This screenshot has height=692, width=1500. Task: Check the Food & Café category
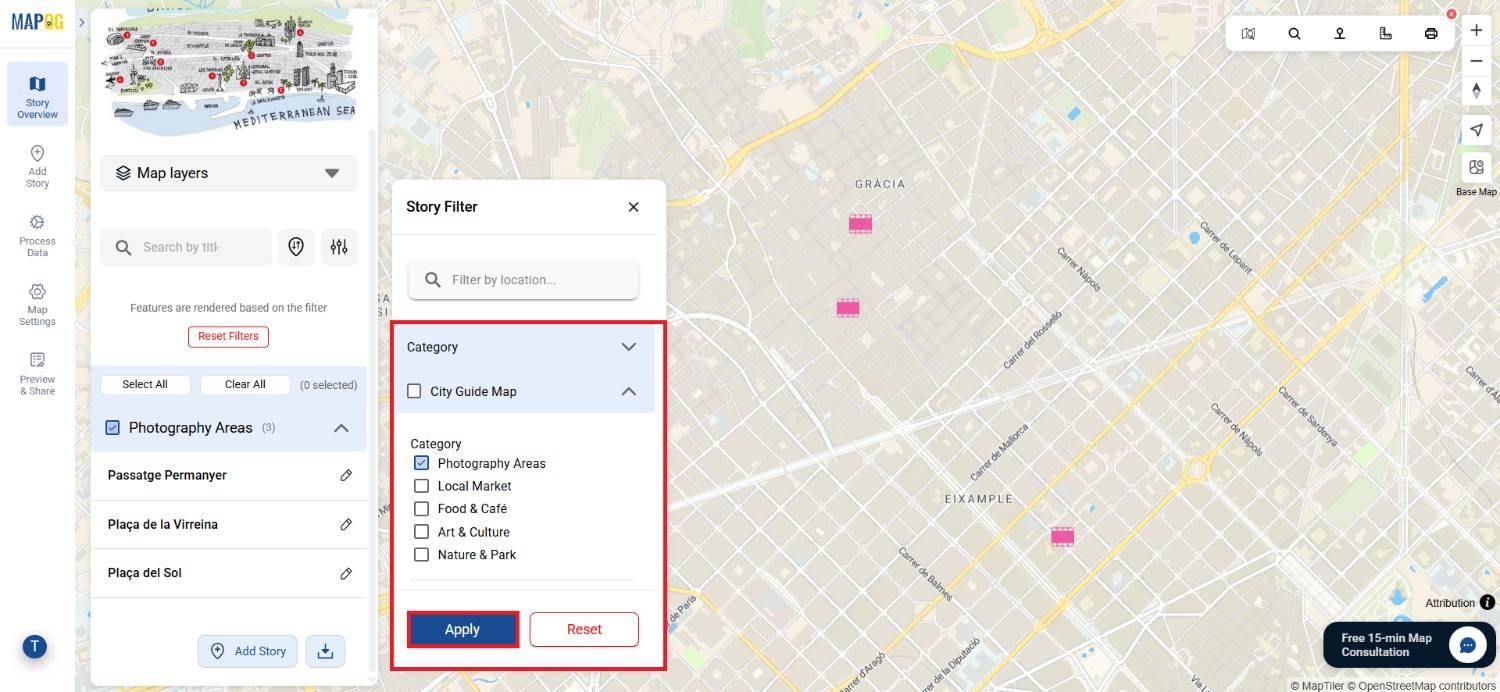[x=421, y=509]
